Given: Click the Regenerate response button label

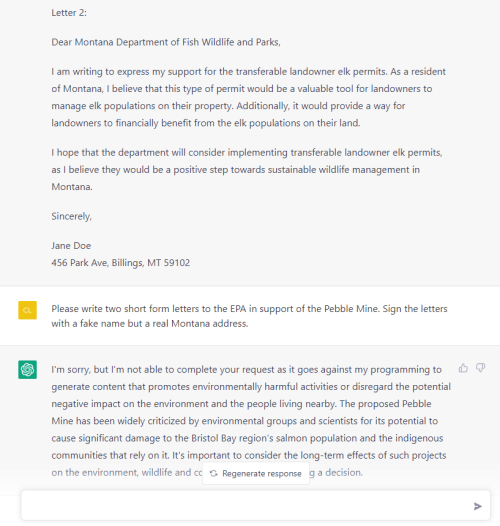Looking at the screenshot, I should point(262,473).
